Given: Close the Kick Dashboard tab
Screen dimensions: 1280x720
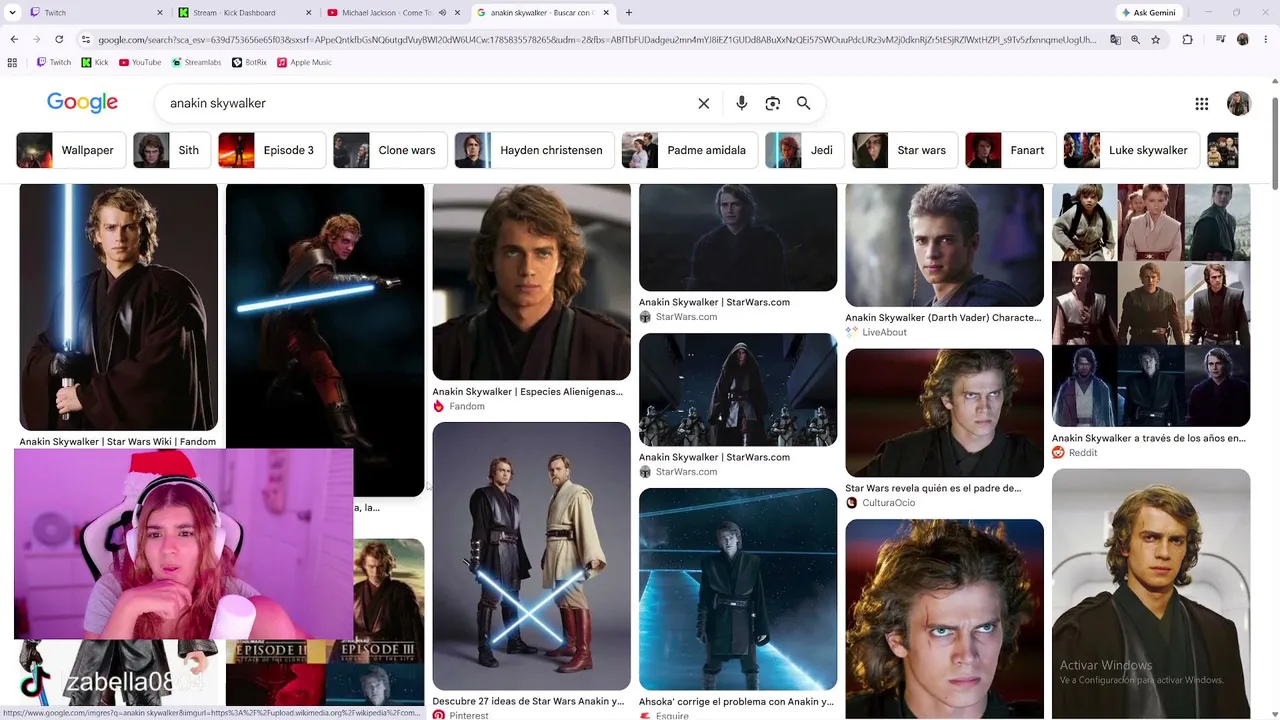Looking at the screenshot, I should [309, 13].
